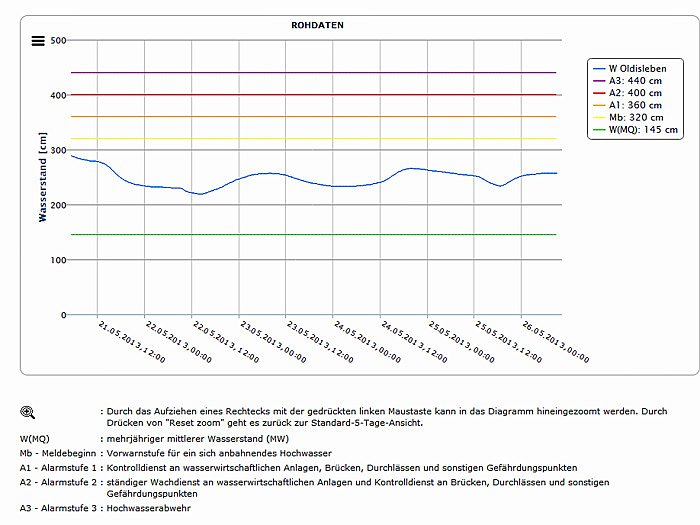Click the purple A3 threshold line
Image resolution: width=700 pixels, height=525 pixels.
pos(300,72)
